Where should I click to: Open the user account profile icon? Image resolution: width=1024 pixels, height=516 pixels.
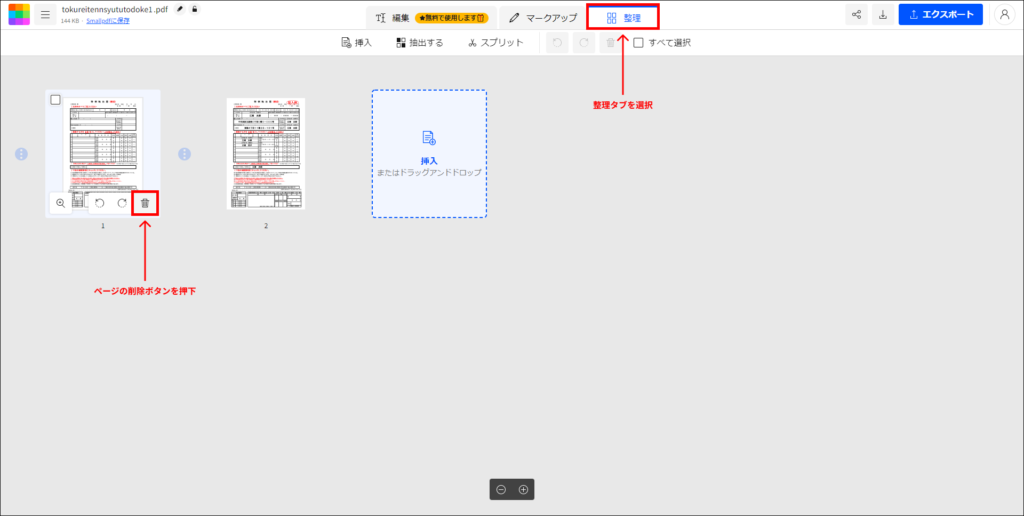tap(1004, 14)
